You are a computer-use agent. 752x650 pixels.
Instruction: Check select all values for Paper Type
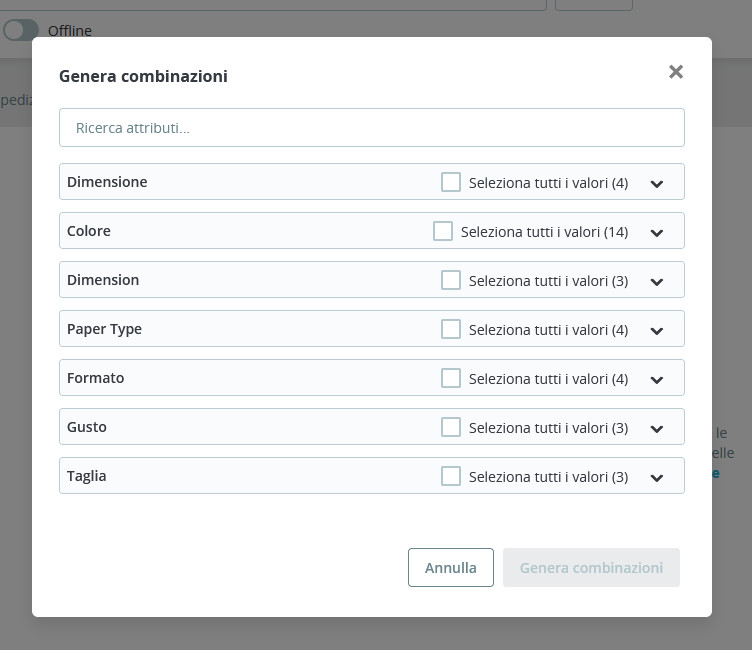click(451, 329)
